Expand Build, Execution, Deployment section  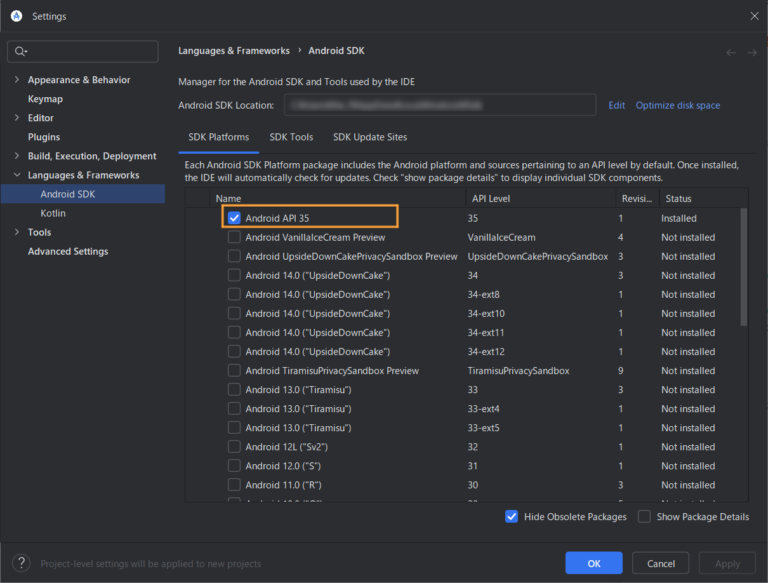(17, 156)
